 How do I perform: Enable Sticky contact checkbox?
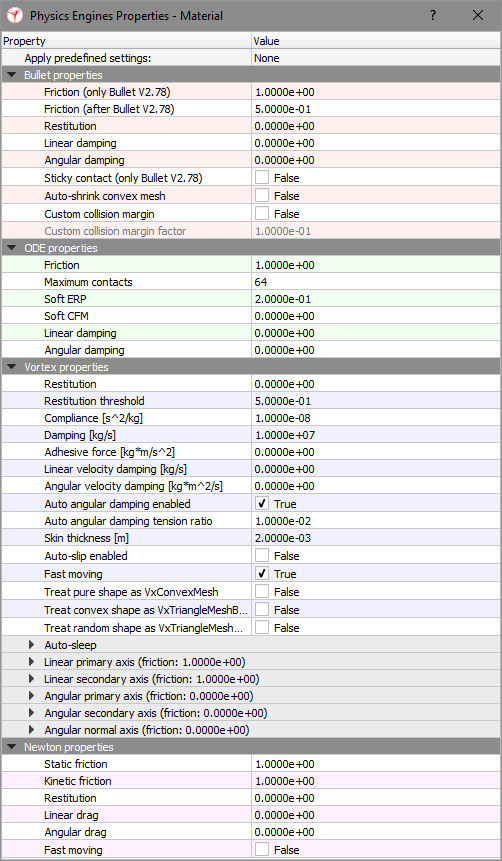tap(262, 178)
